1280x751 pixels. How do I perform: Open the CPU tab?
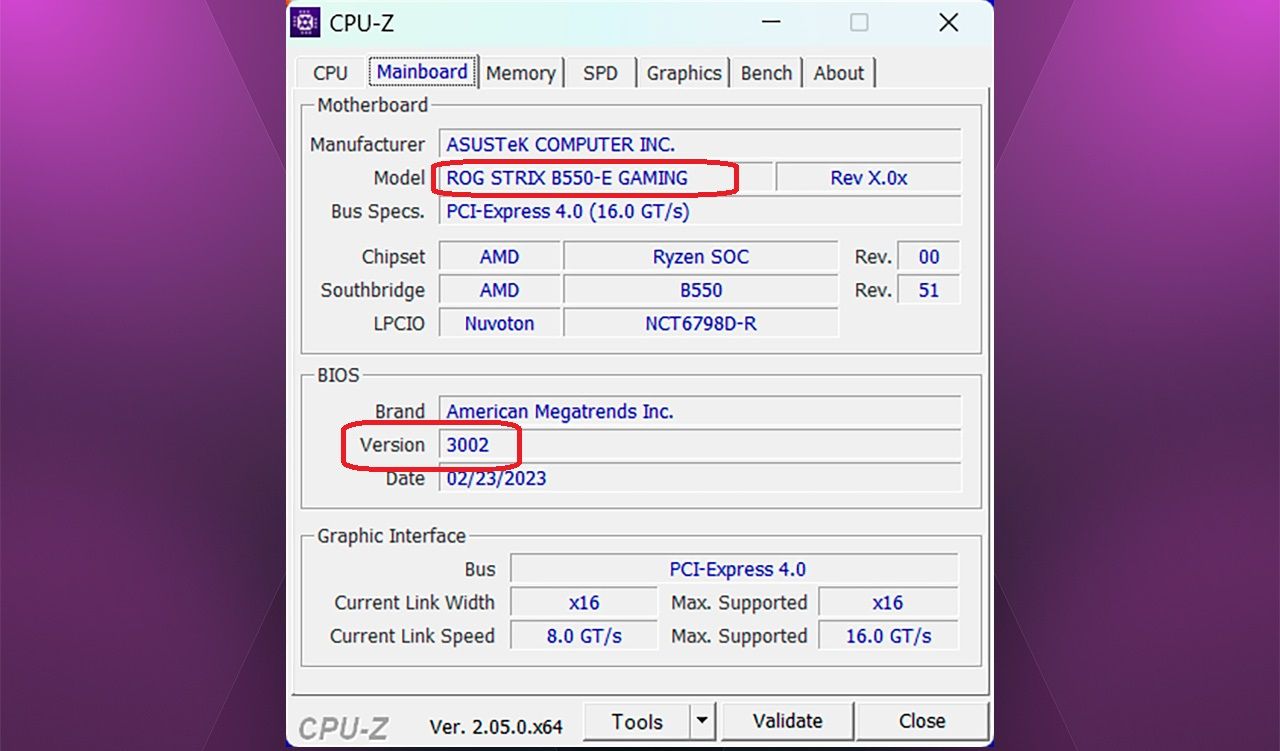[330, 73]
